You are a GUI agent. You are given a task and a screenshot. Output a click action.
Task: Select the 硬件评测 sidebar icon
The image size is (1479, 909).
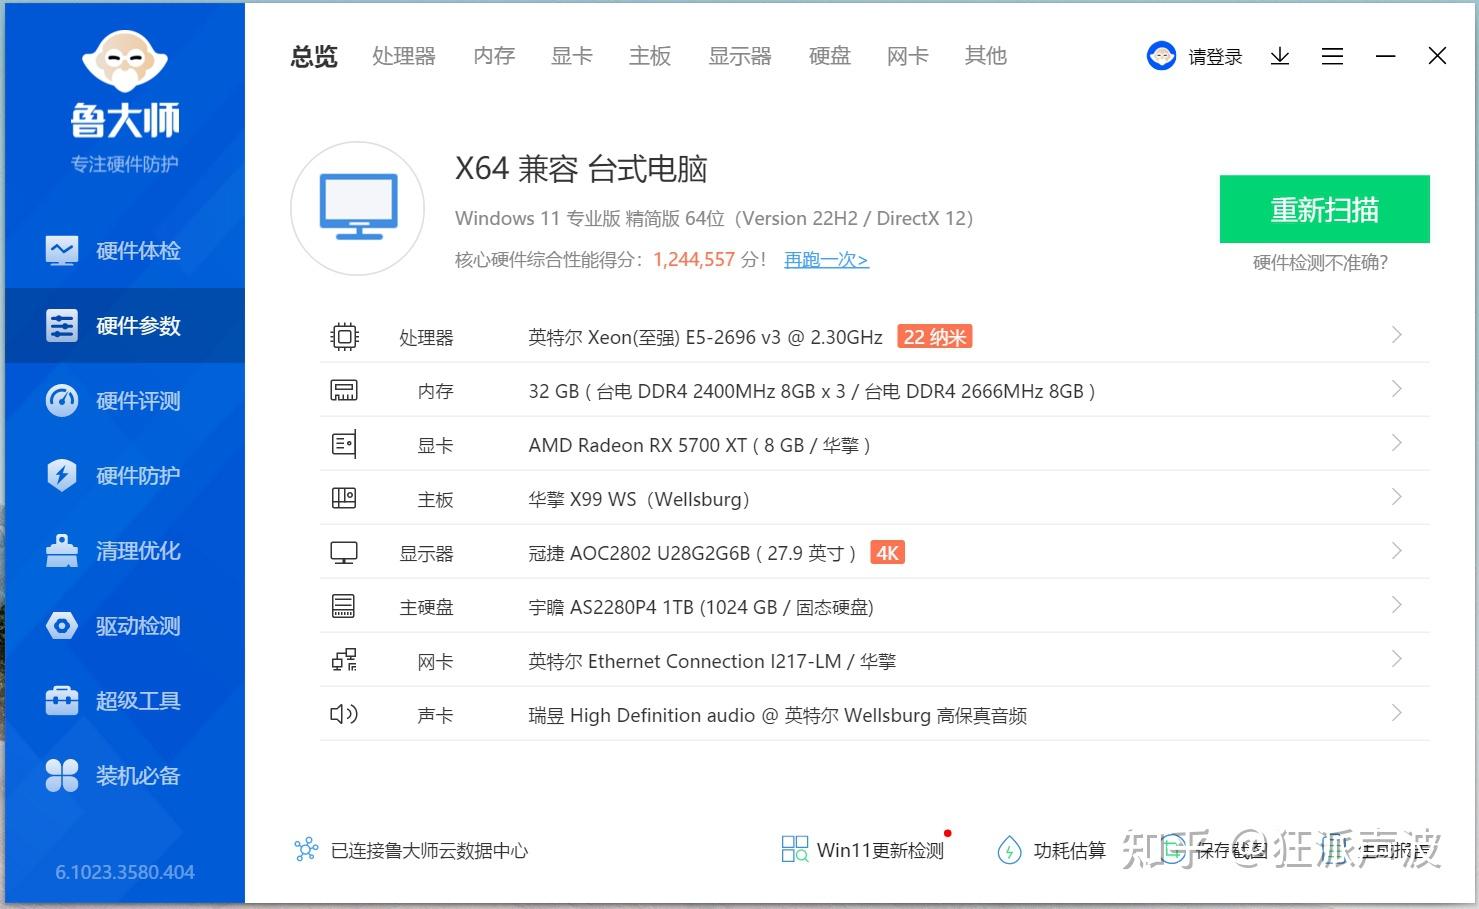click(x=124, y=400)
